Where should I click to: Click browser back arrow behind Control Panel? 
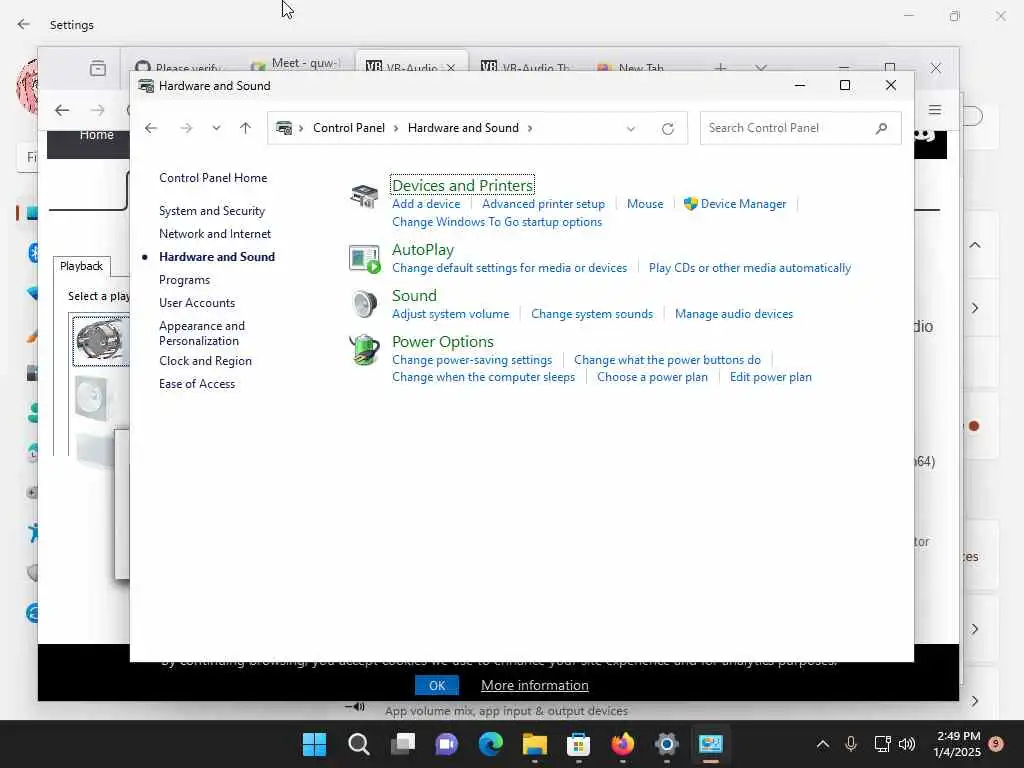pyautogui.click(x=62, y=110)
